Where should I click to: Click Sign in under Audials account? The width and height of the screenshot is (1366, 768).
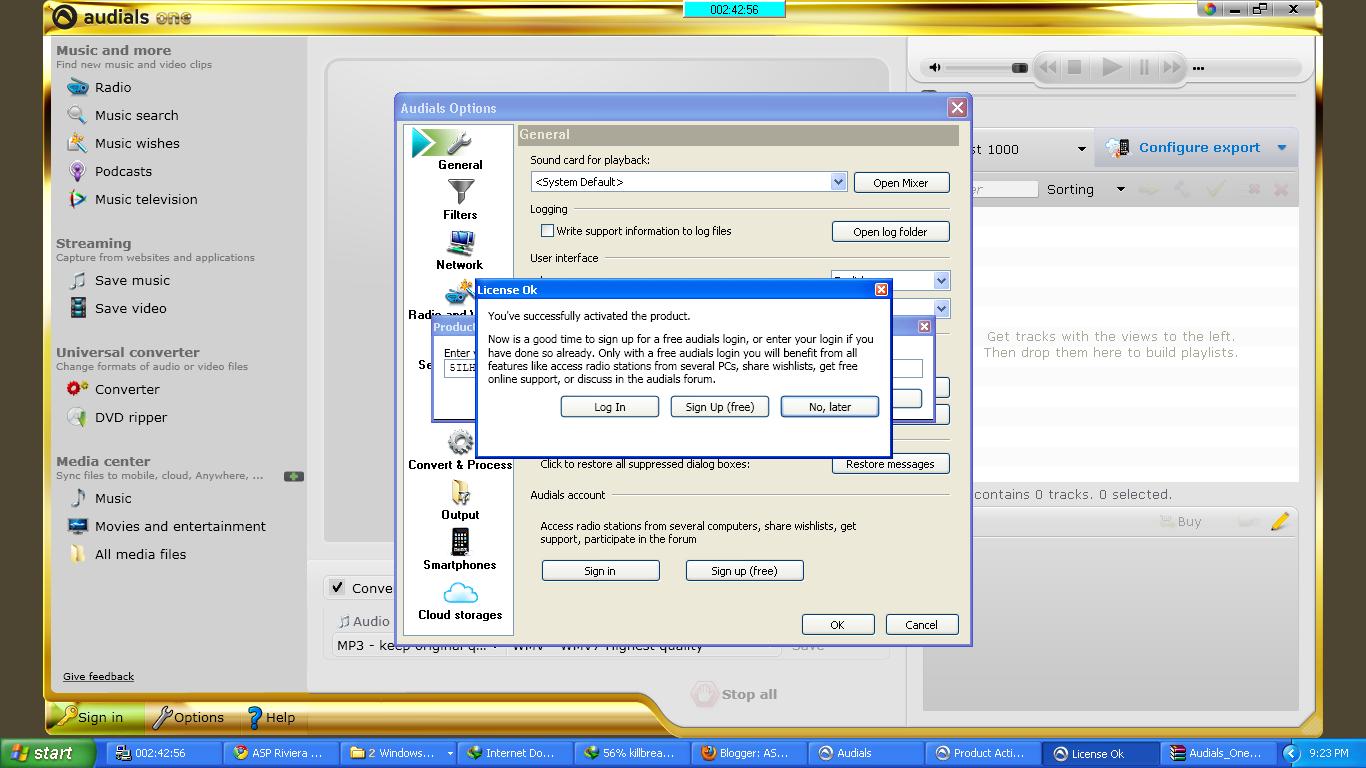tap(600, 571)
